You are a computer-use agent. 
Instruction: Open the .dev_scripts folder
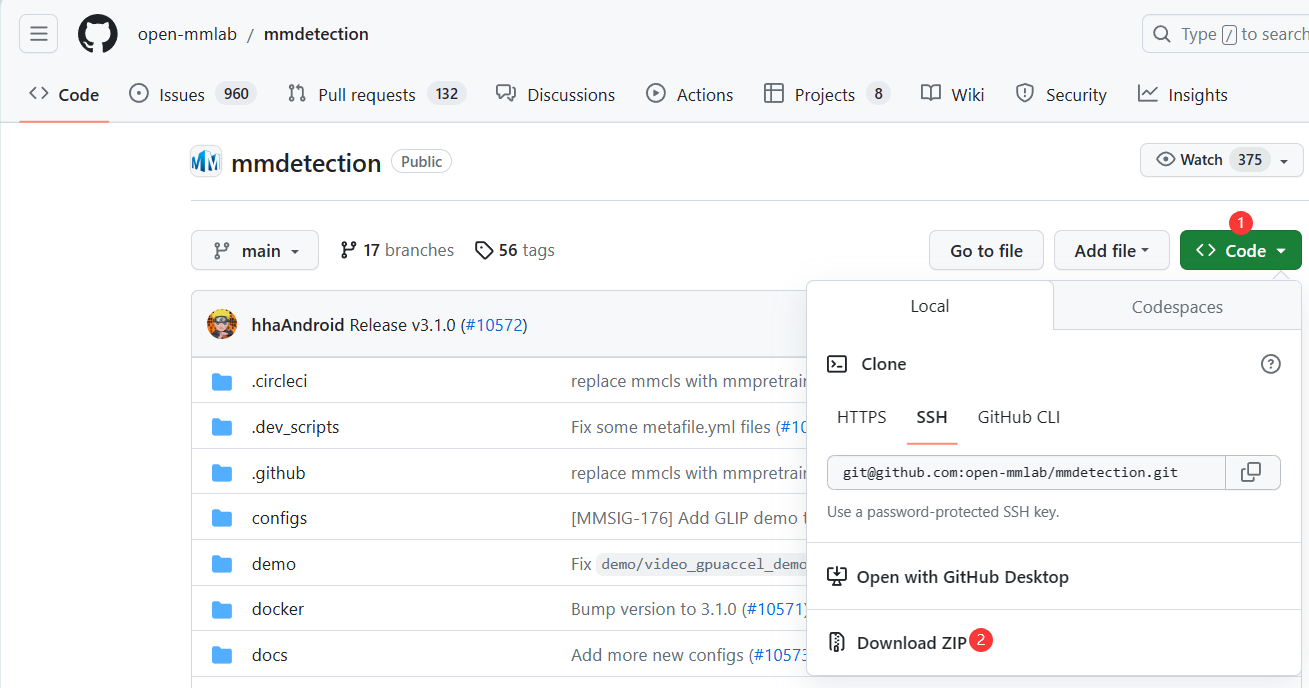295,427
